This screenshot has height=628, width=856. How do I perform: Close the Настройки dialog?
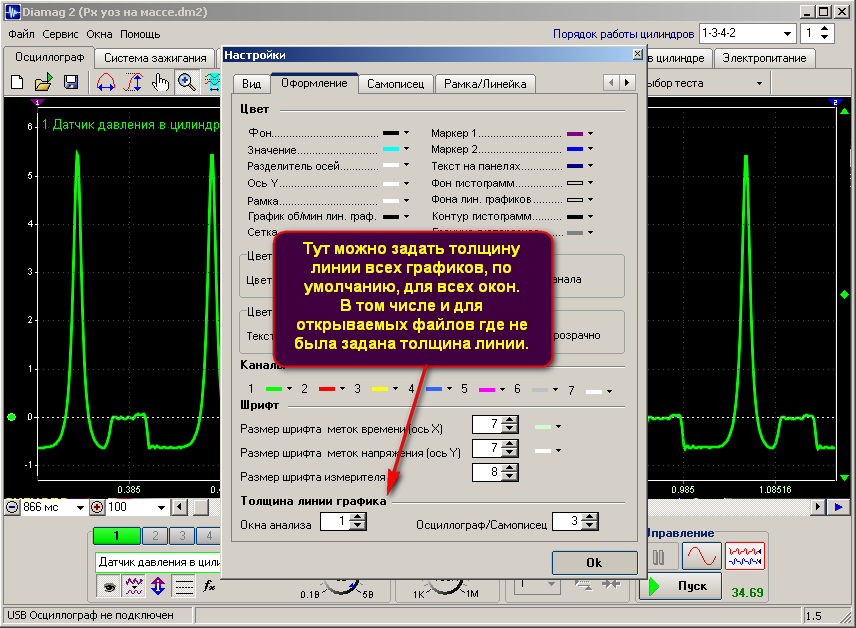pos(637,54)
